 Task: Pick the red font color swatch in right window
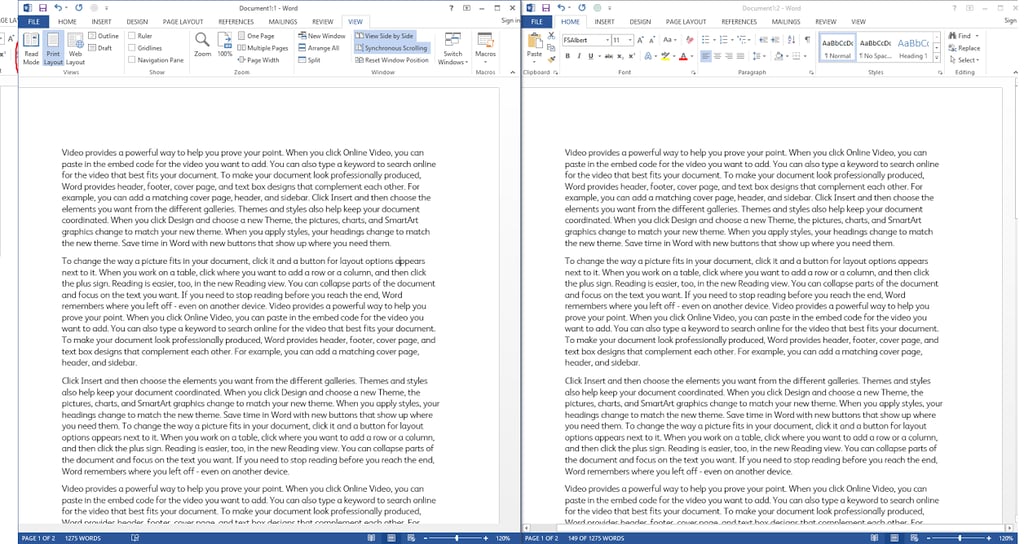point(682,57)
